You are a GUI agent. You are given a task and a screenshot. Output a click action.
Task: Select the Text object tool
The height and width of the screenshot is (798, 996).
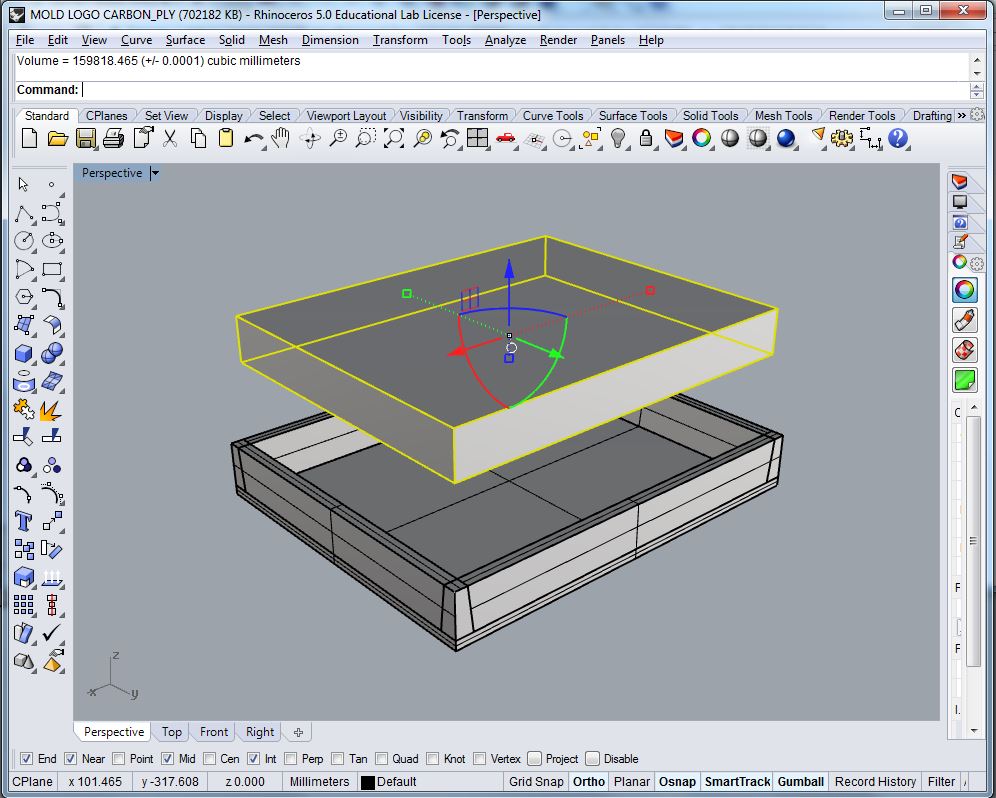pos(24,521)
